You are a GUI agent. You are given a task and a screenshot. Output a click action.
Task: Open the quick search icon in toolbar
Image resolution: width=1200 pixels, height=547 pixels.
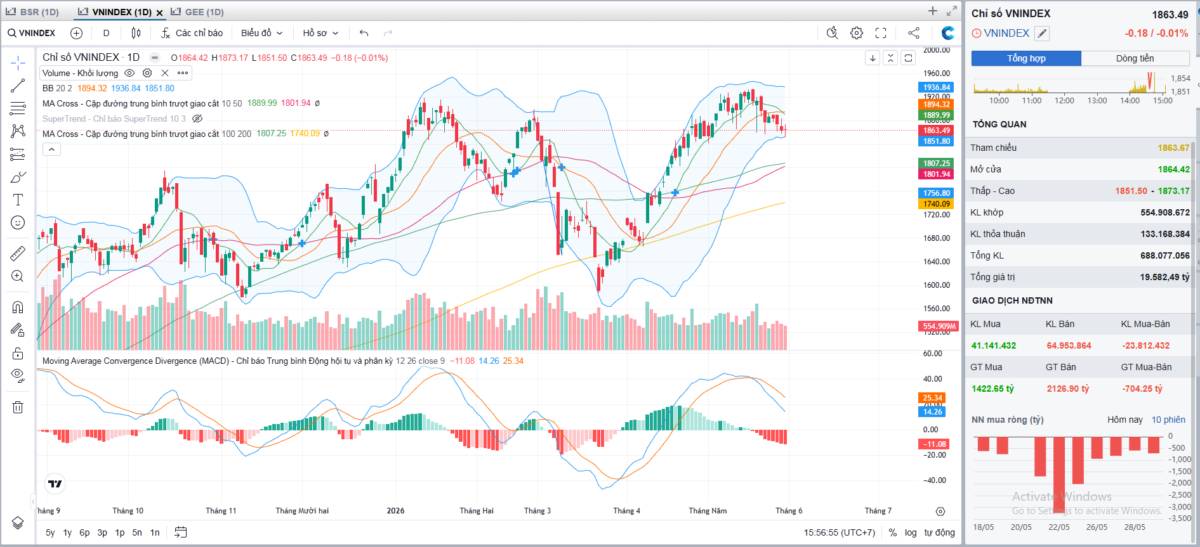832,32
